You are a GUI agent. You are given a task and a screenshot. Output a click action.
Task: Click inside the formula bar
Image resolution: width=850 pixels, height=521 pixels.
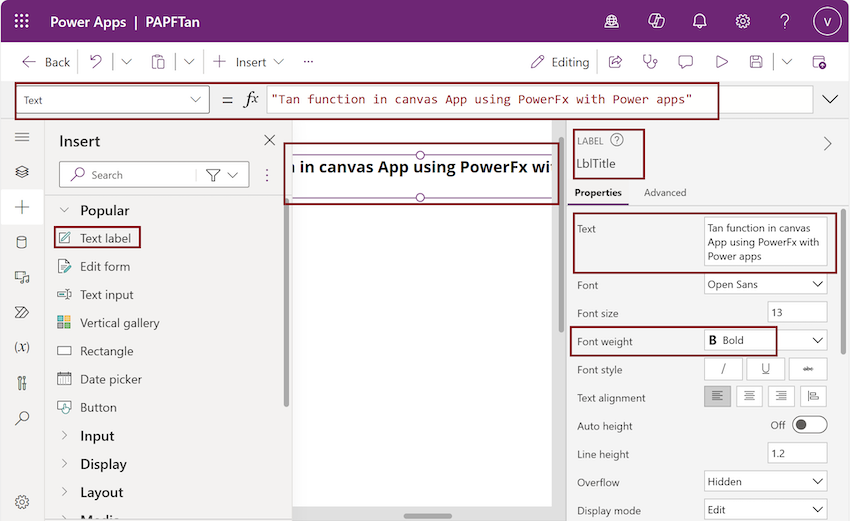click(539, 100)
